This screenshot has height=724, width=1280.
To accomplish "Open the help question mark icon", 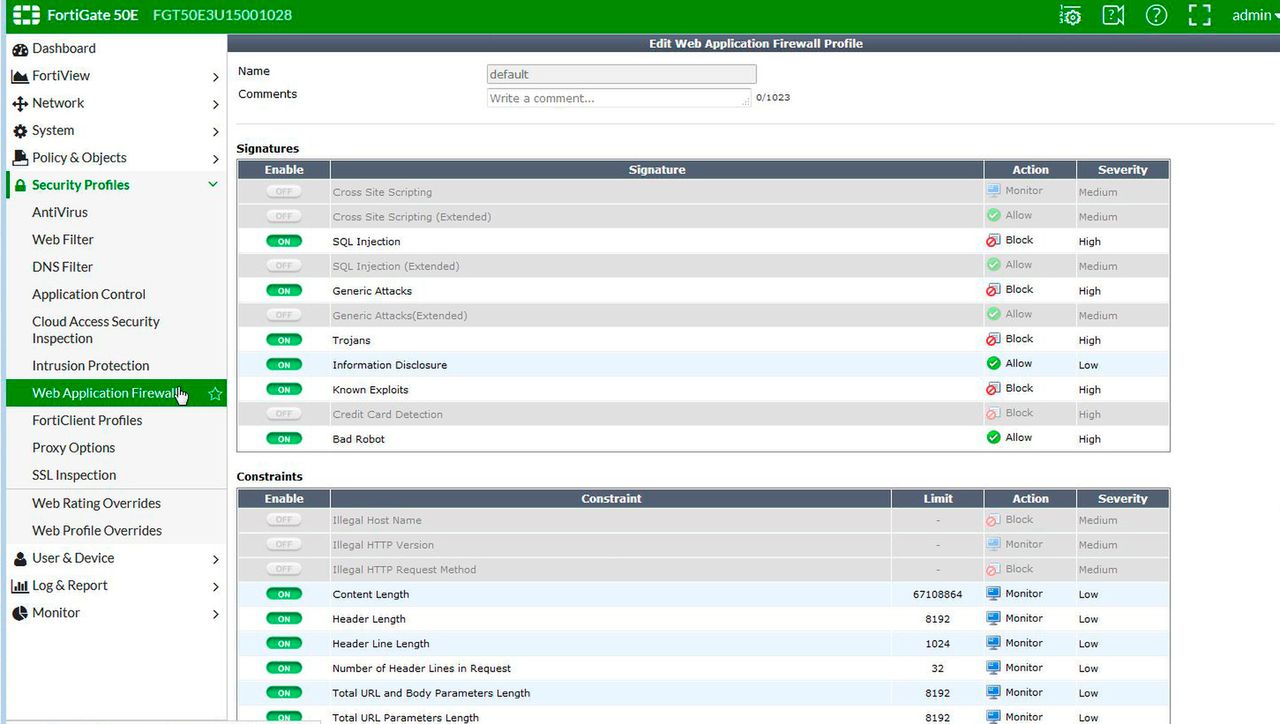I will pyautogui.click(x=1156, y=15).
